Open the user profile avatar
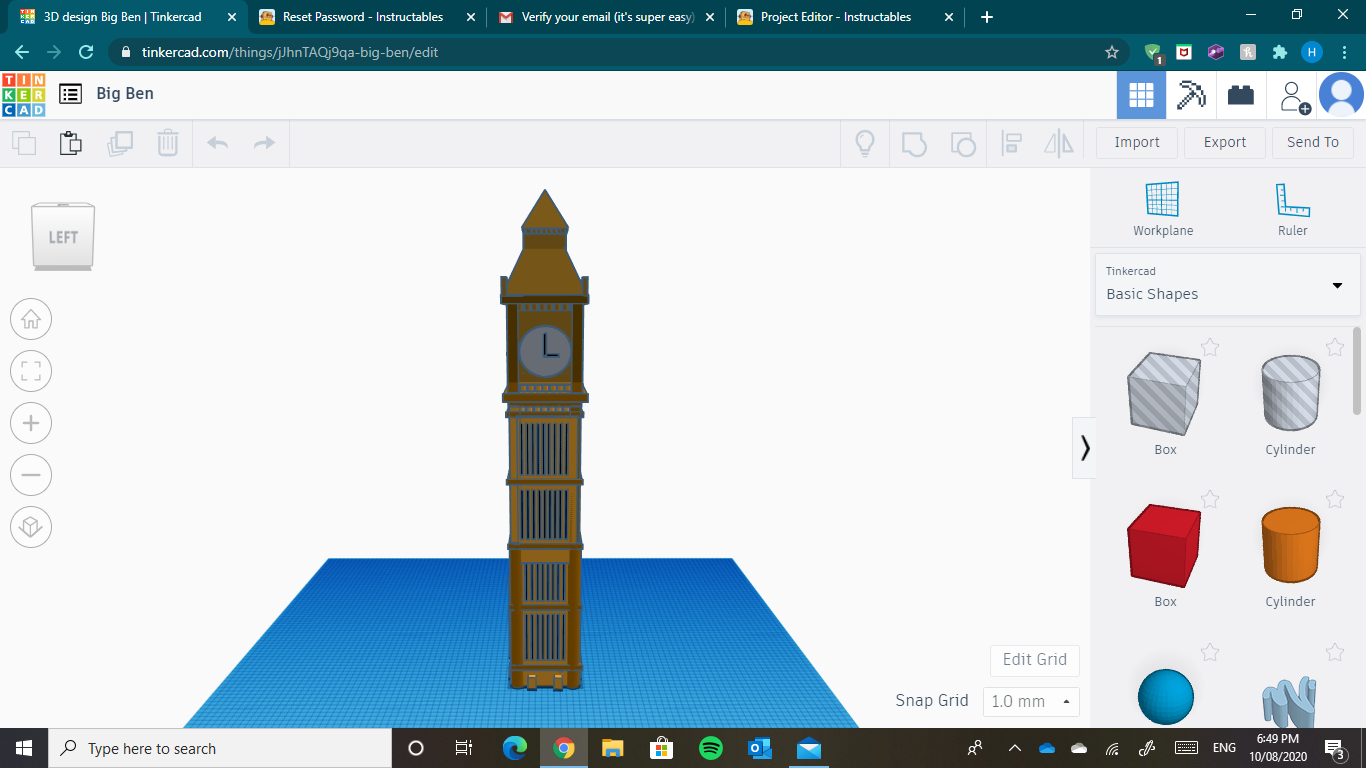Viewport: 1366px width, 768px height. point(1341,95)
